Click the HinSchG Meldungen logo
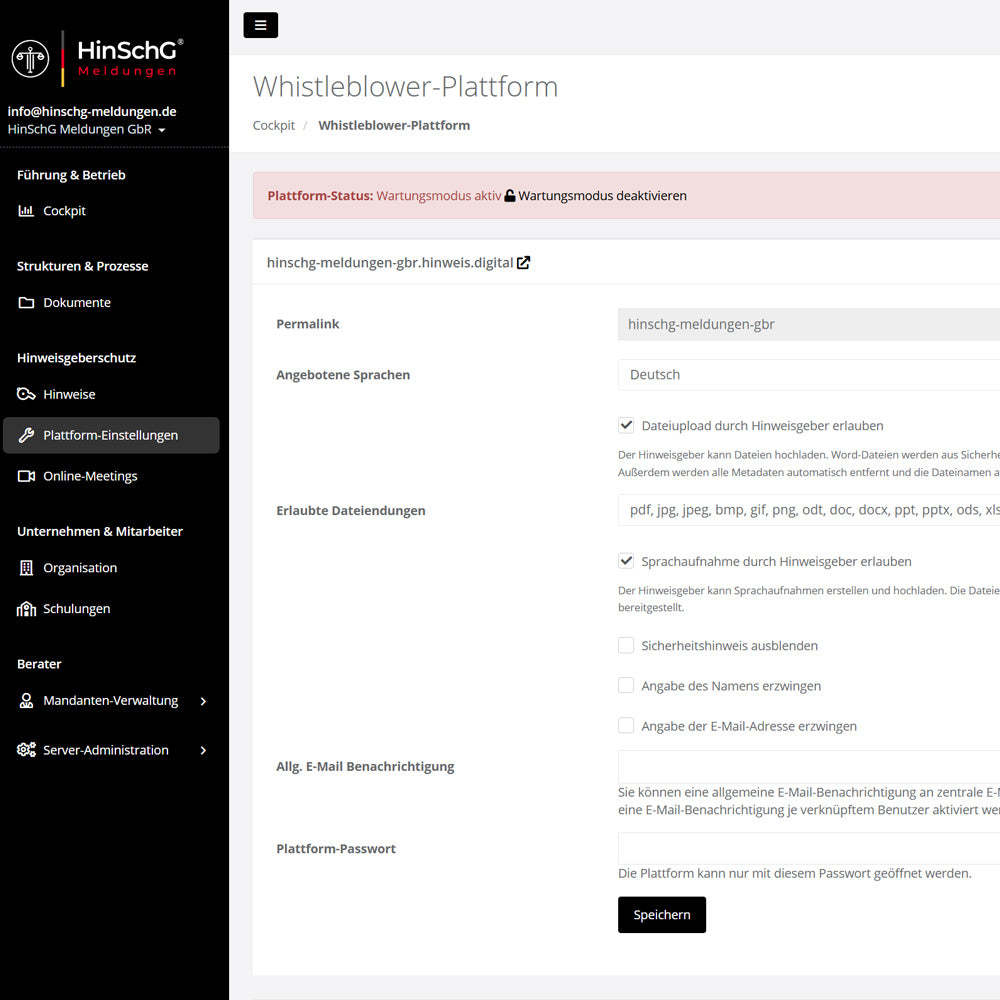Screen dimensions: 1000x1000 click(98, 57)
